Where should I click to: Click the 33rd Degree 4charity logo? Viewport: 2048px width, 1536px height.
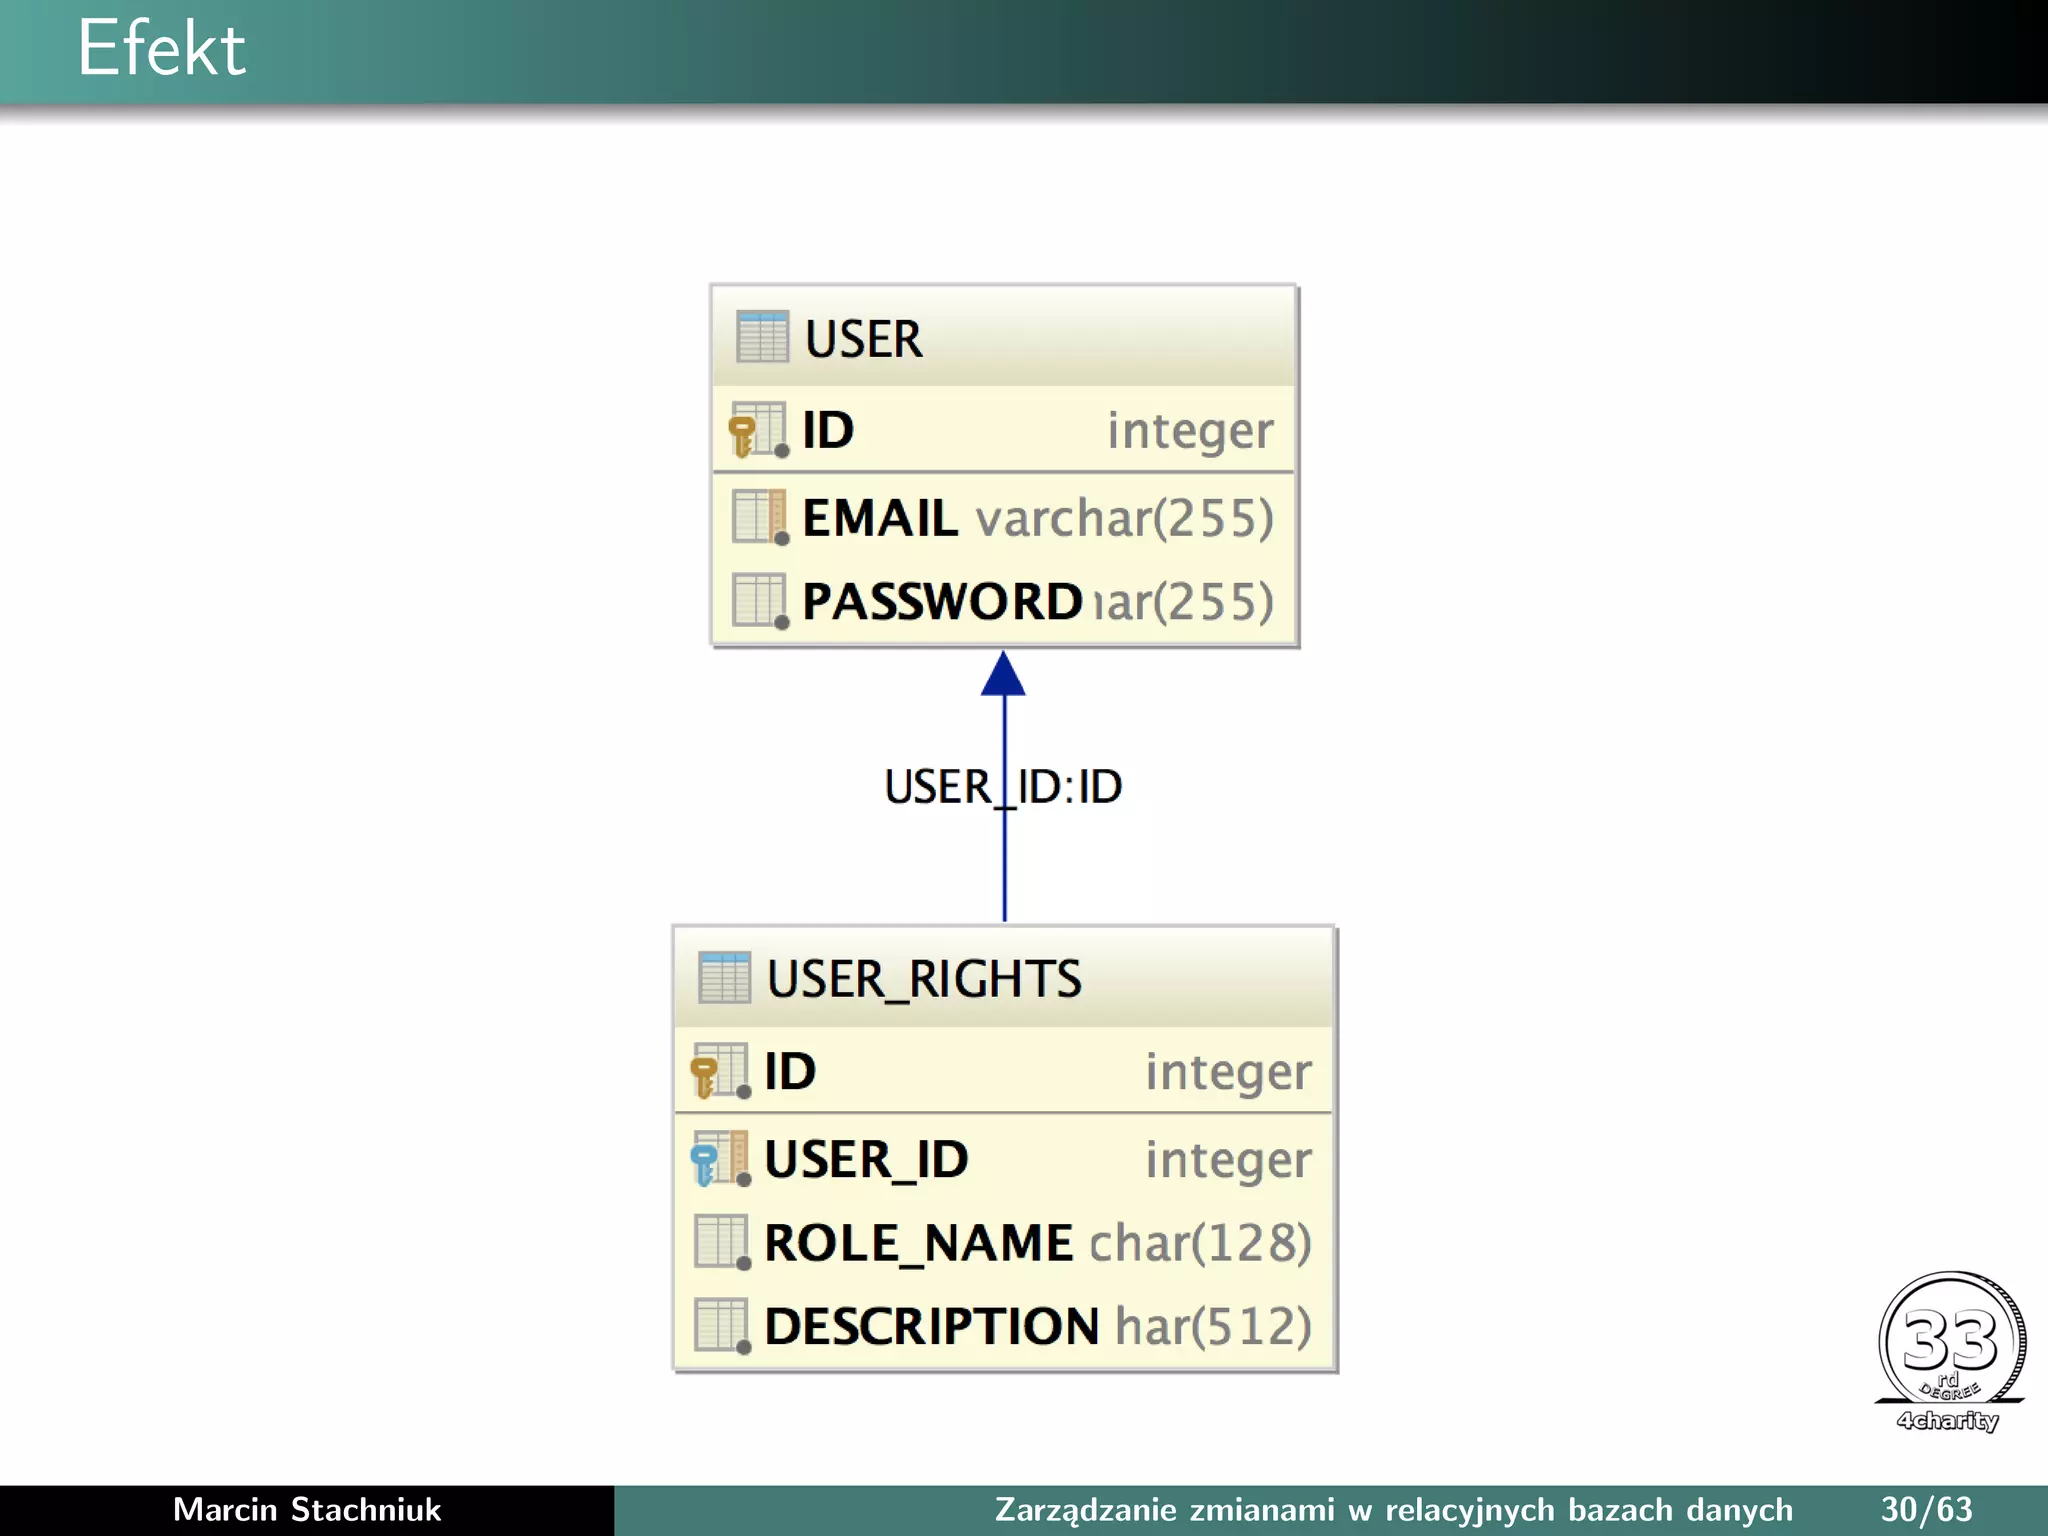coord(1950,1352)
